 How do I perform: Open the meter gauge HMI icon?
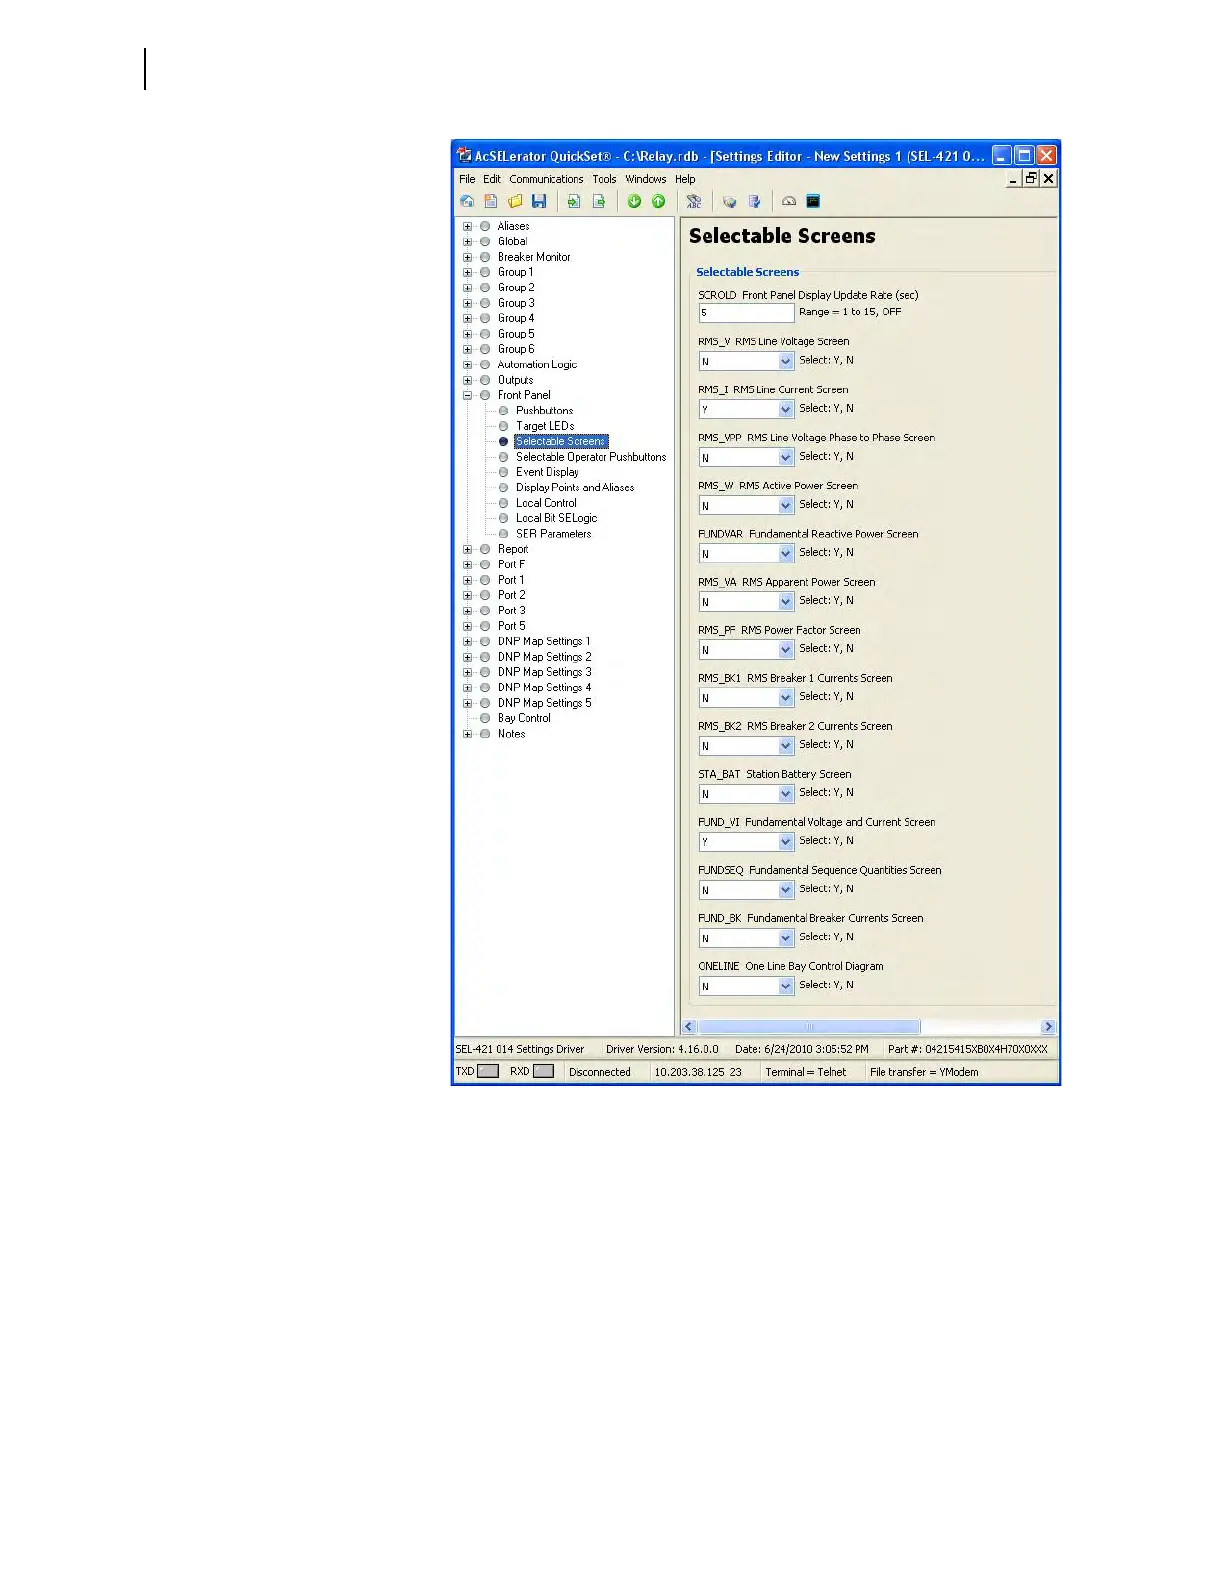[x=789, y=201]
